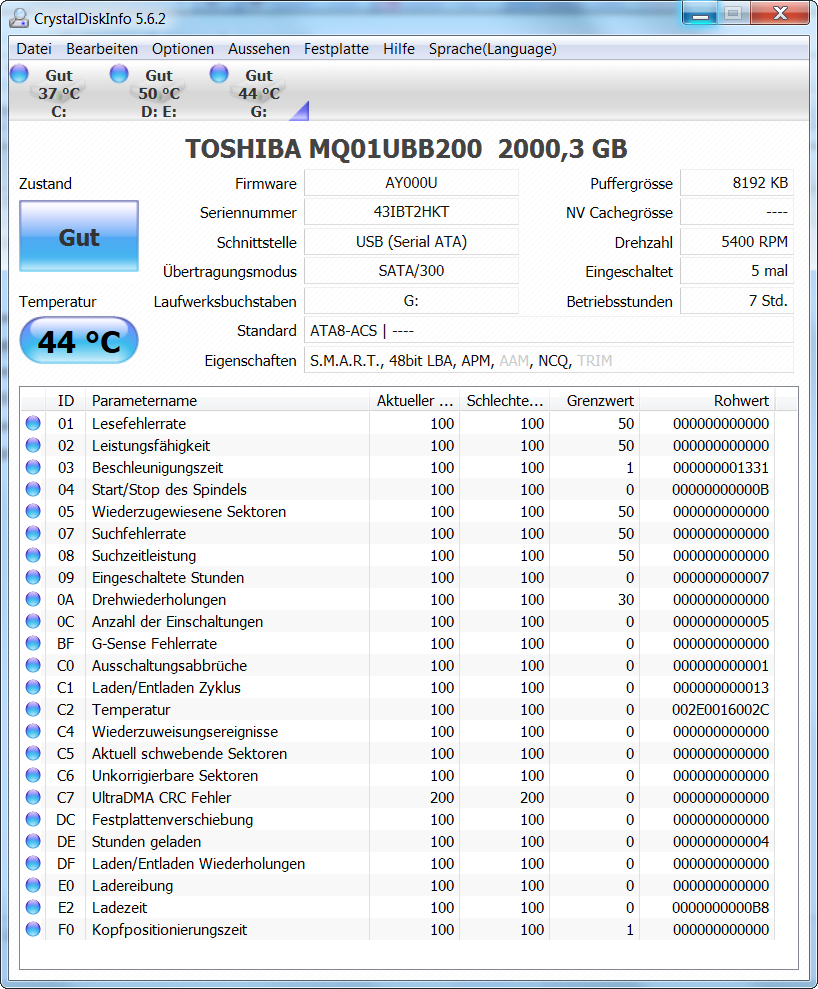Select the Ladezeit row text
The image size is (818, 989).
coord(119,908)
